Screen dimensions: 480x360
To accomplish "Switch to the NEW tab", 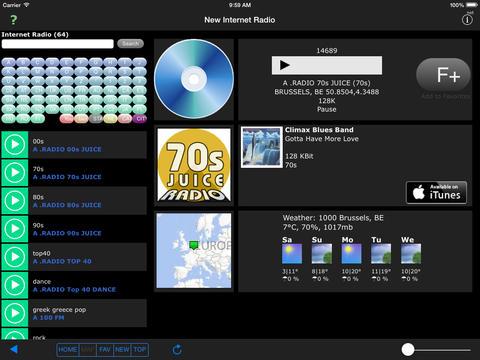I will coord(122,350).
